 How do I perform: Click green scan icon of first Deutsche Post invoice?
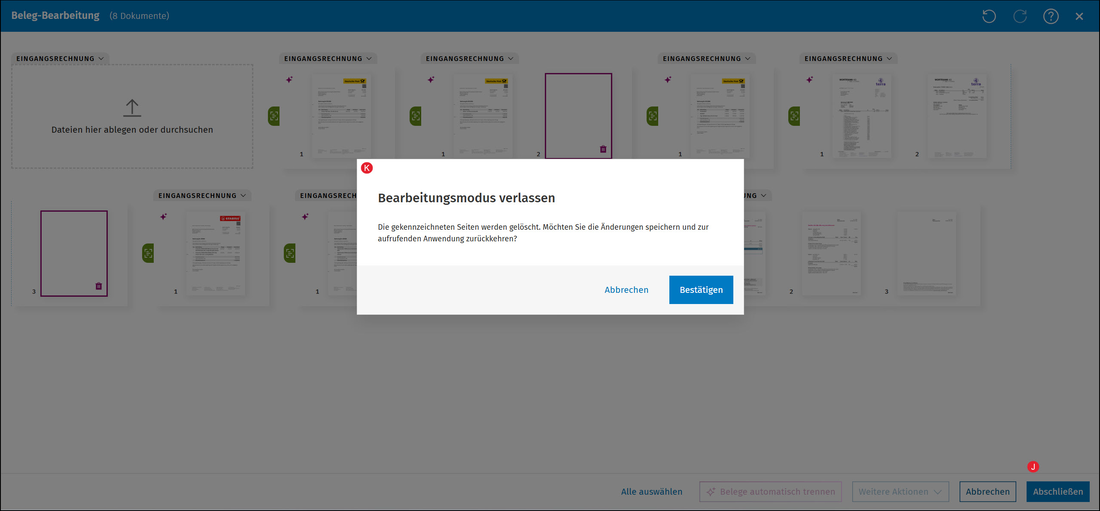tap(274, 116)
